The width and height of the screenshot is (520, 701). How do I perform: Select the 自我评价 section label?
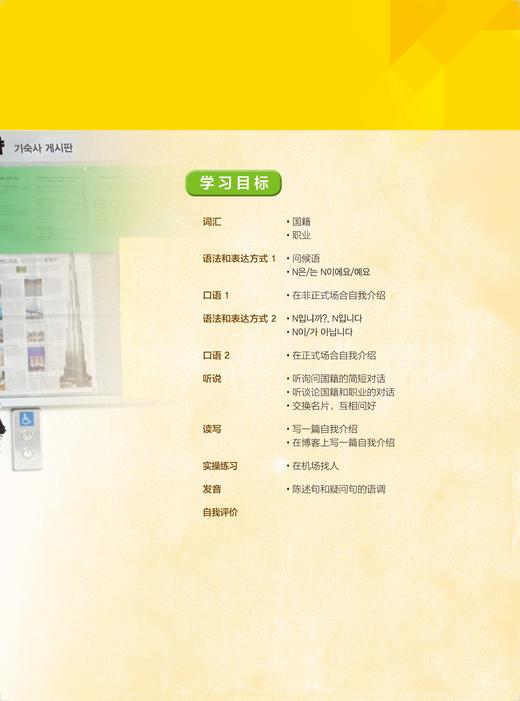[220, 513]
